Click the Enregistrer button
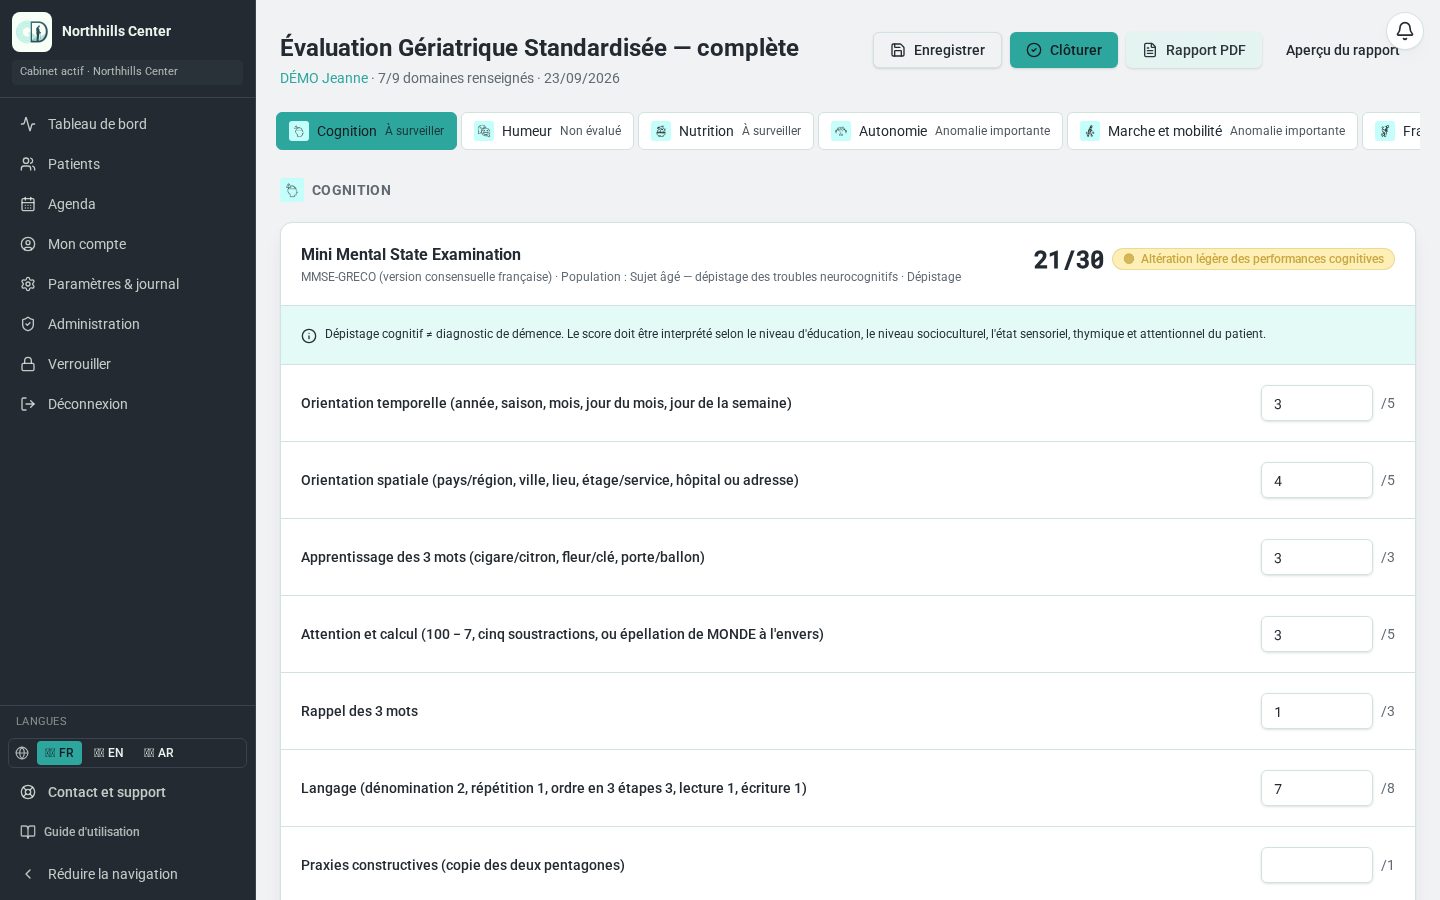 (937, 50)
